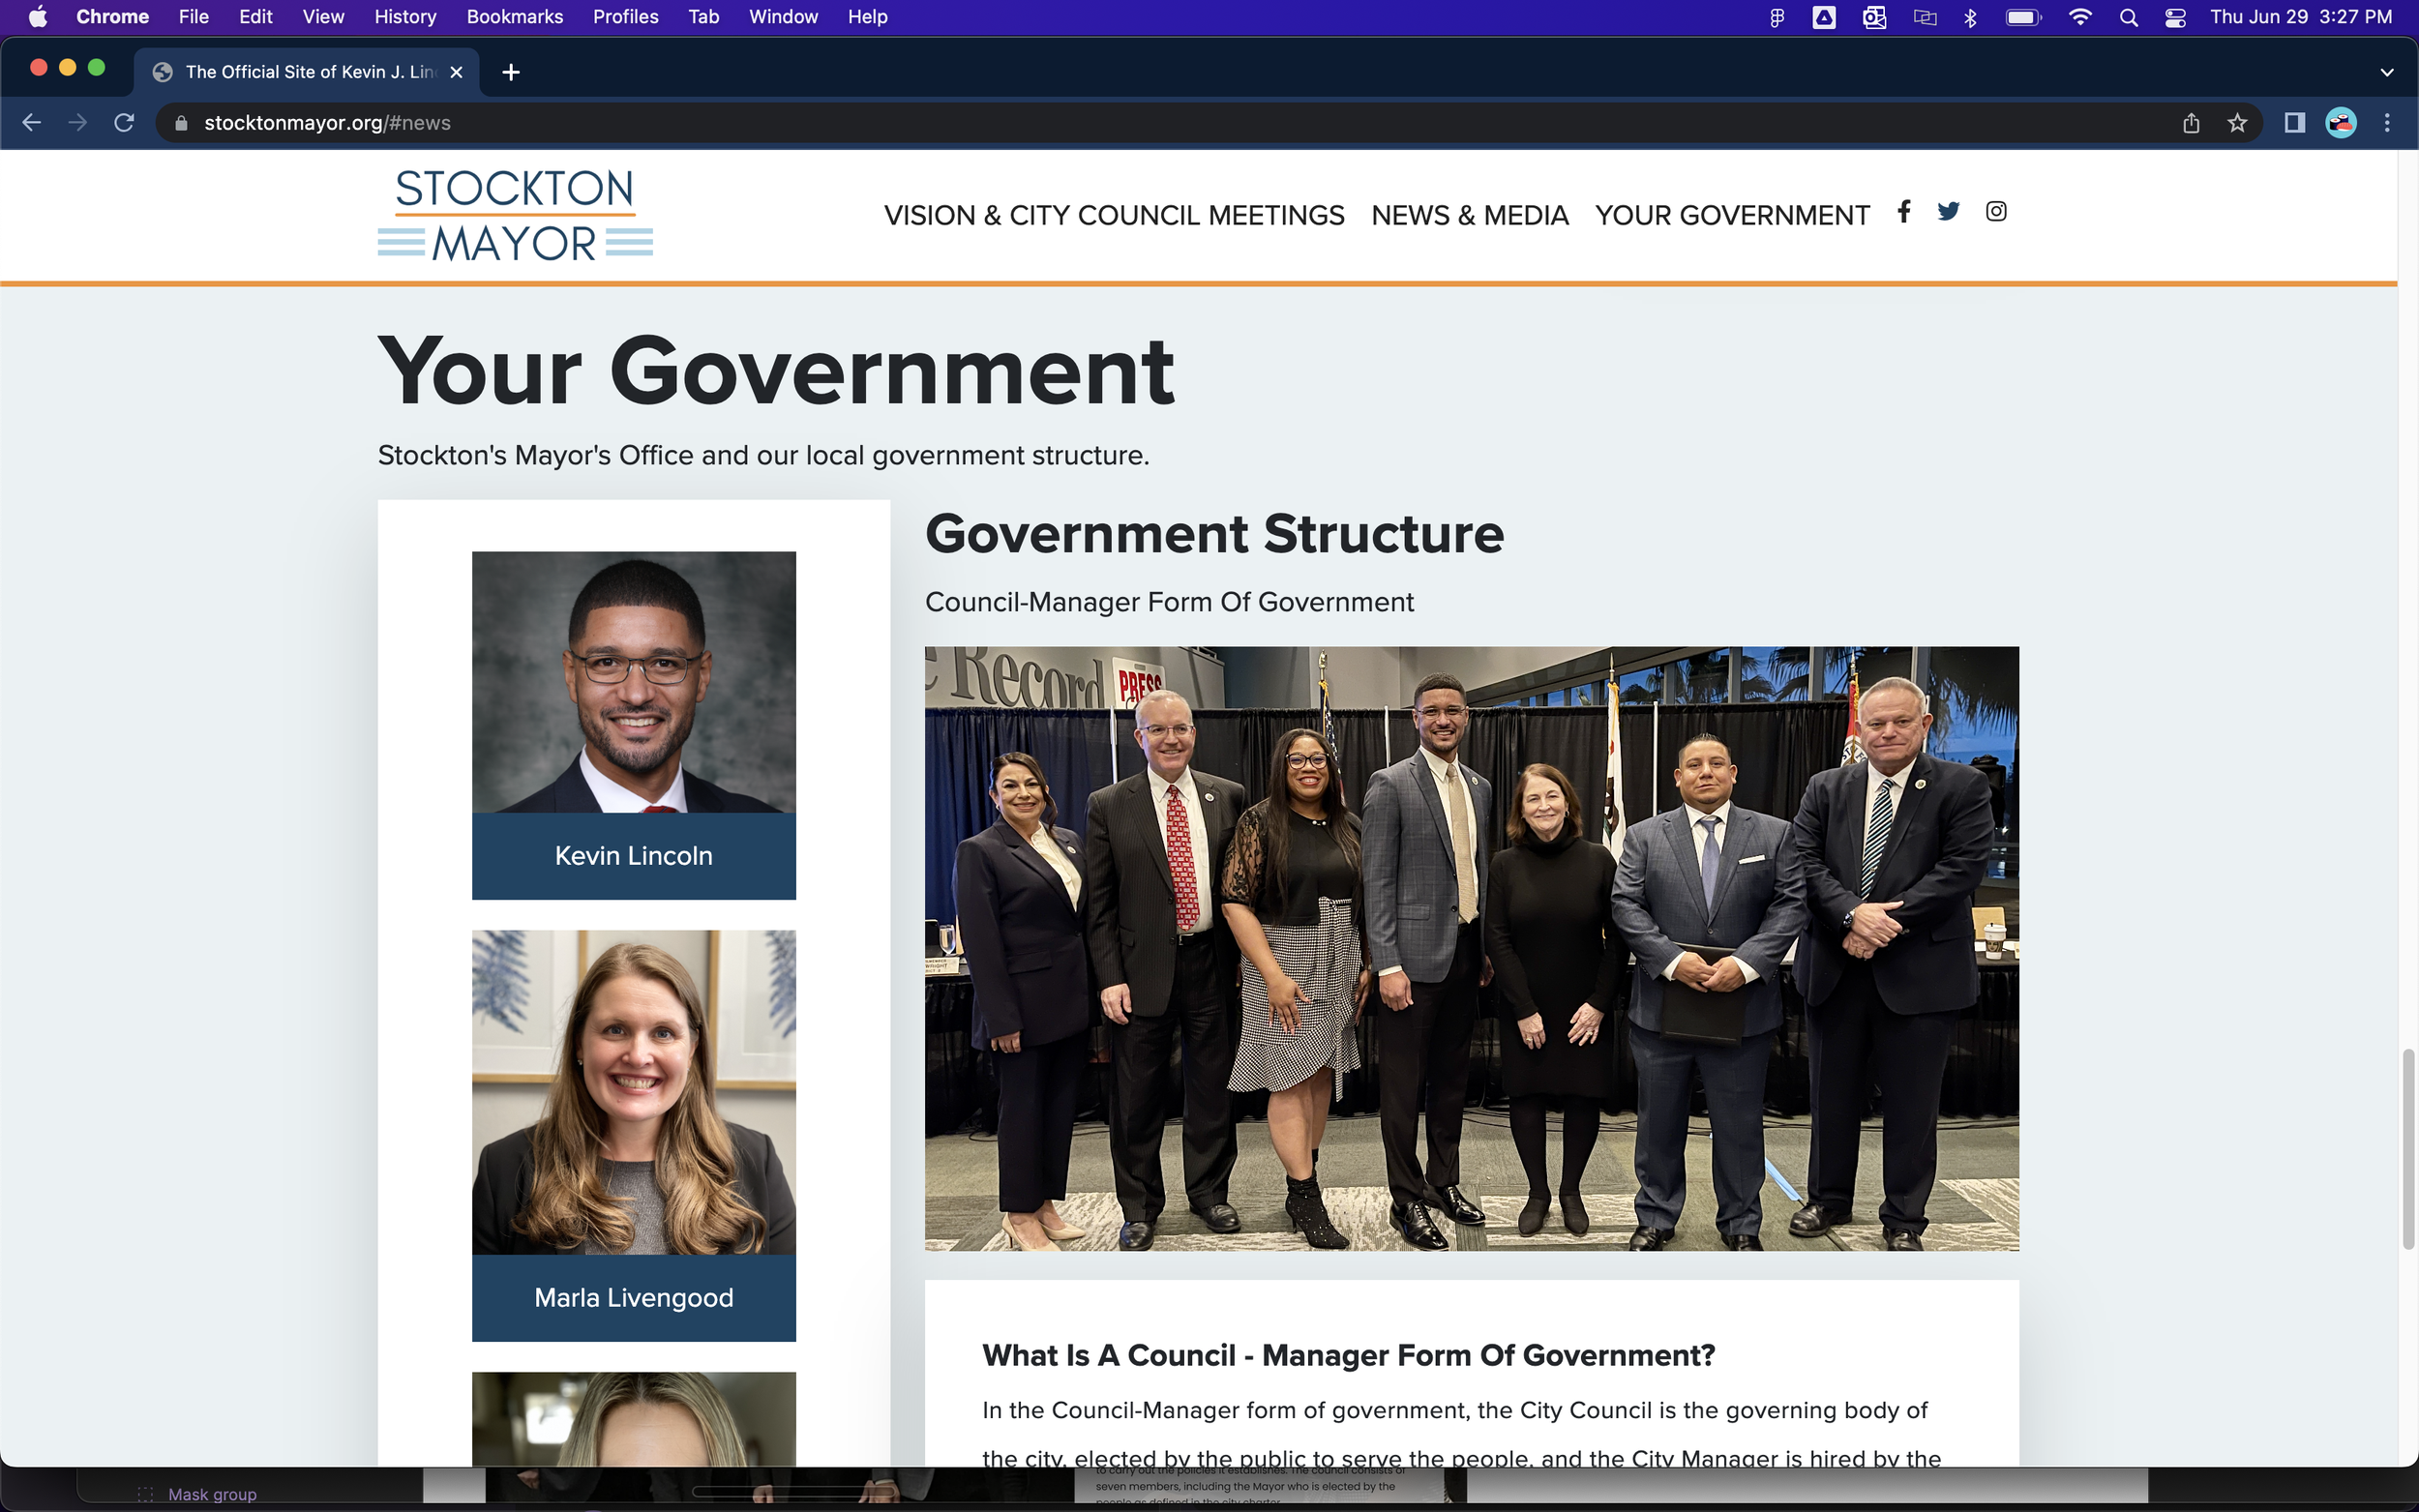Screen dimensions: 2419x1512
Task: Open the Bookmarks menu in menu bar
Action: (514, 17)
